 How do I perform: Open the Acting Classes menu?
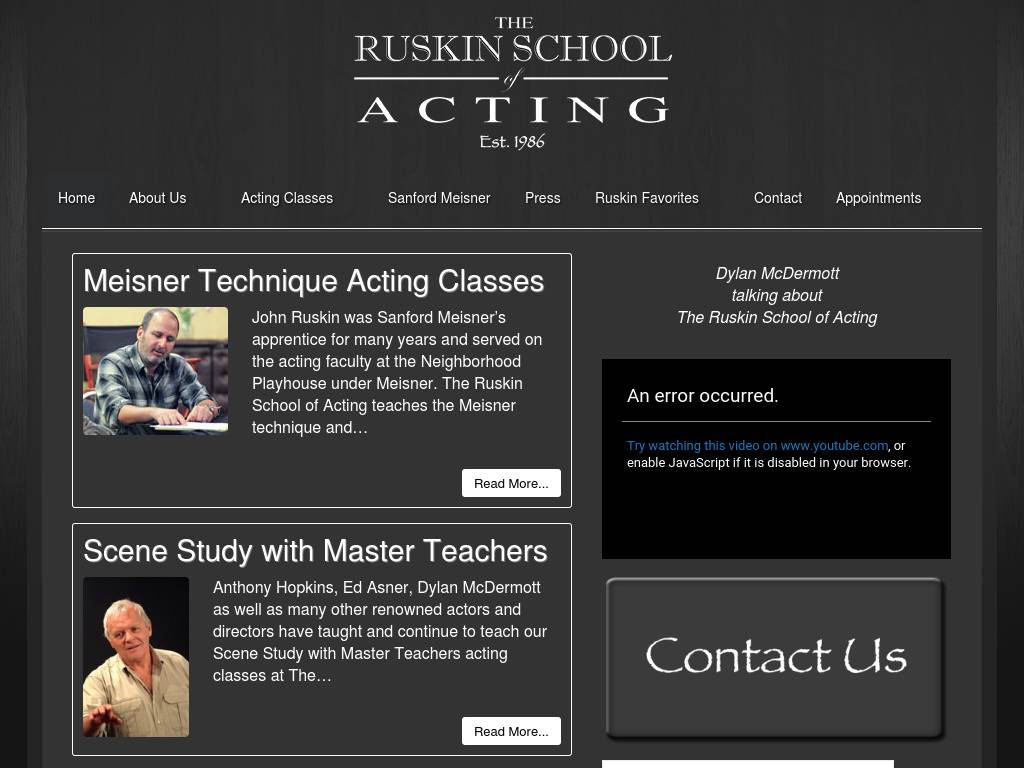click(287, 198)
